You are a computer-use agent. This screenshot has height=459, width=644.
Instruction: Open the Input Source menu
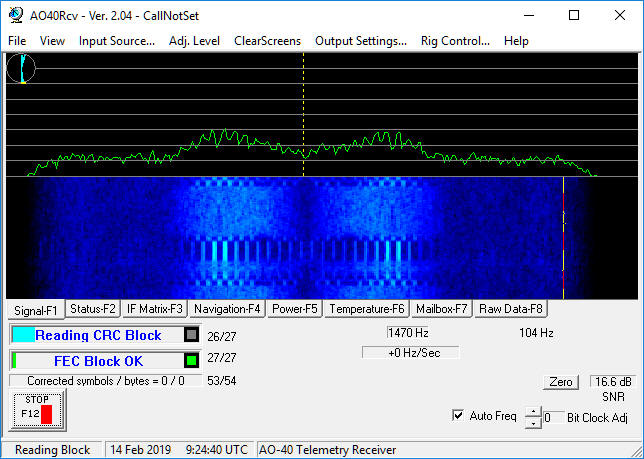point(117,41)
